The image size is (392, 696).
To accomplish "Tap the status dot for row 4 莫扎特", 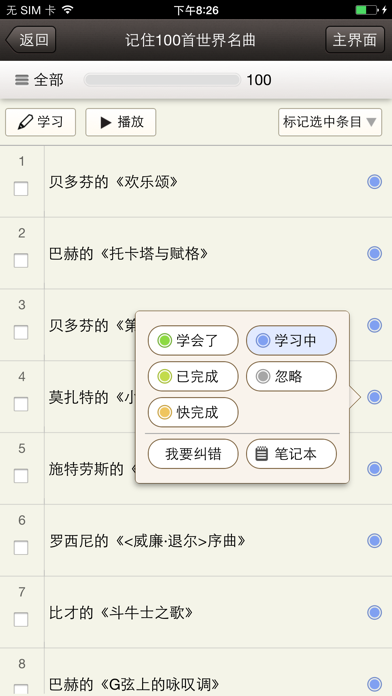I will (374, 397).
